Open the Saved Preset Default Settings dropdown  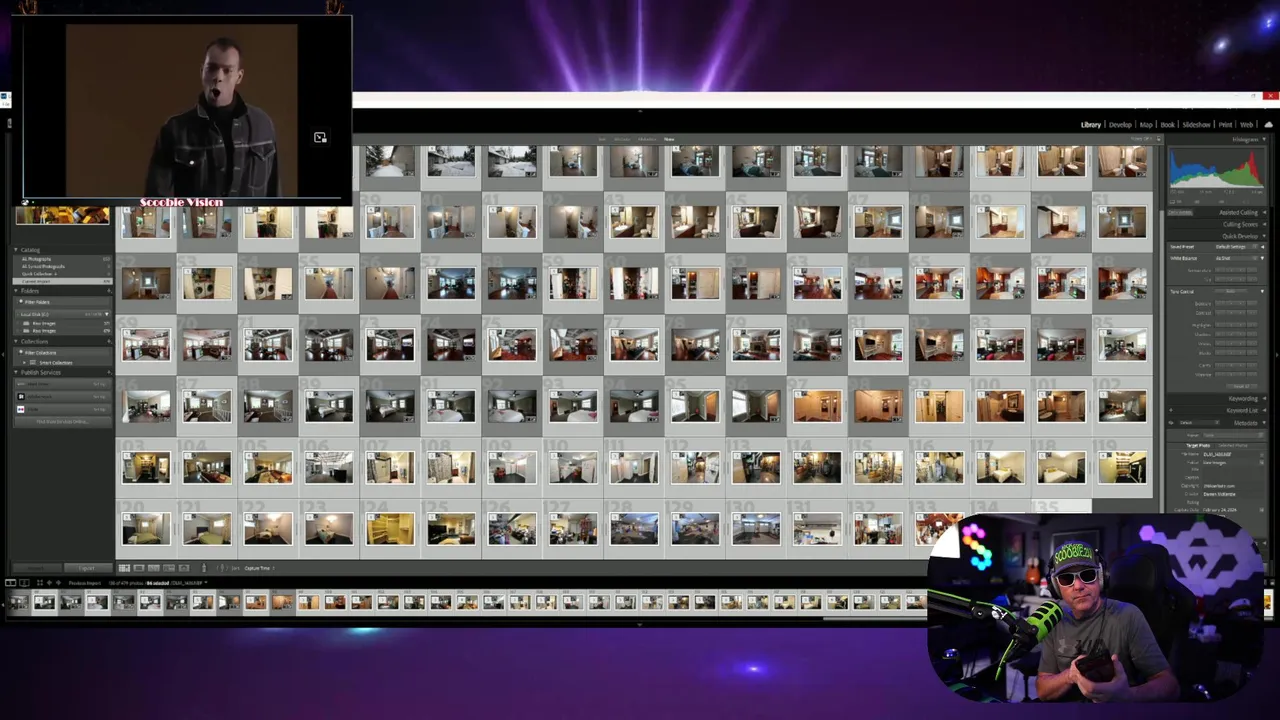[1236, 247]
